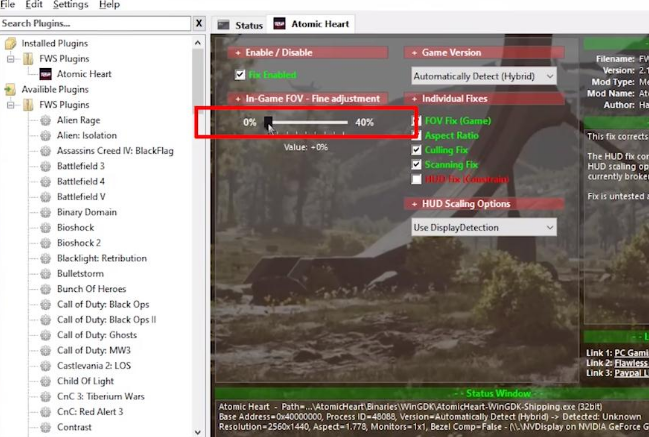This screenshot has width=649, height=437.
Task: Click gear icon for Call of Duty: Ghosts
Action: (46, 335)
